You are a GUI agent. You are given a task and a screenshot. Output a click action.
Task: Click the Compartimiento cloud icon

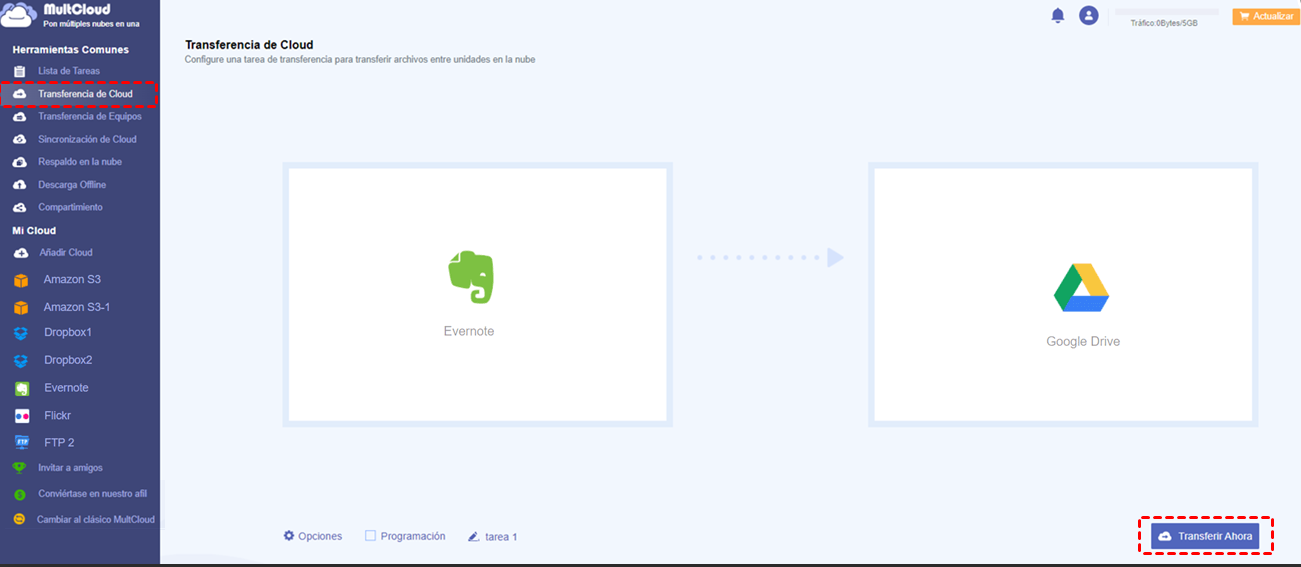(x=19, y=207)
